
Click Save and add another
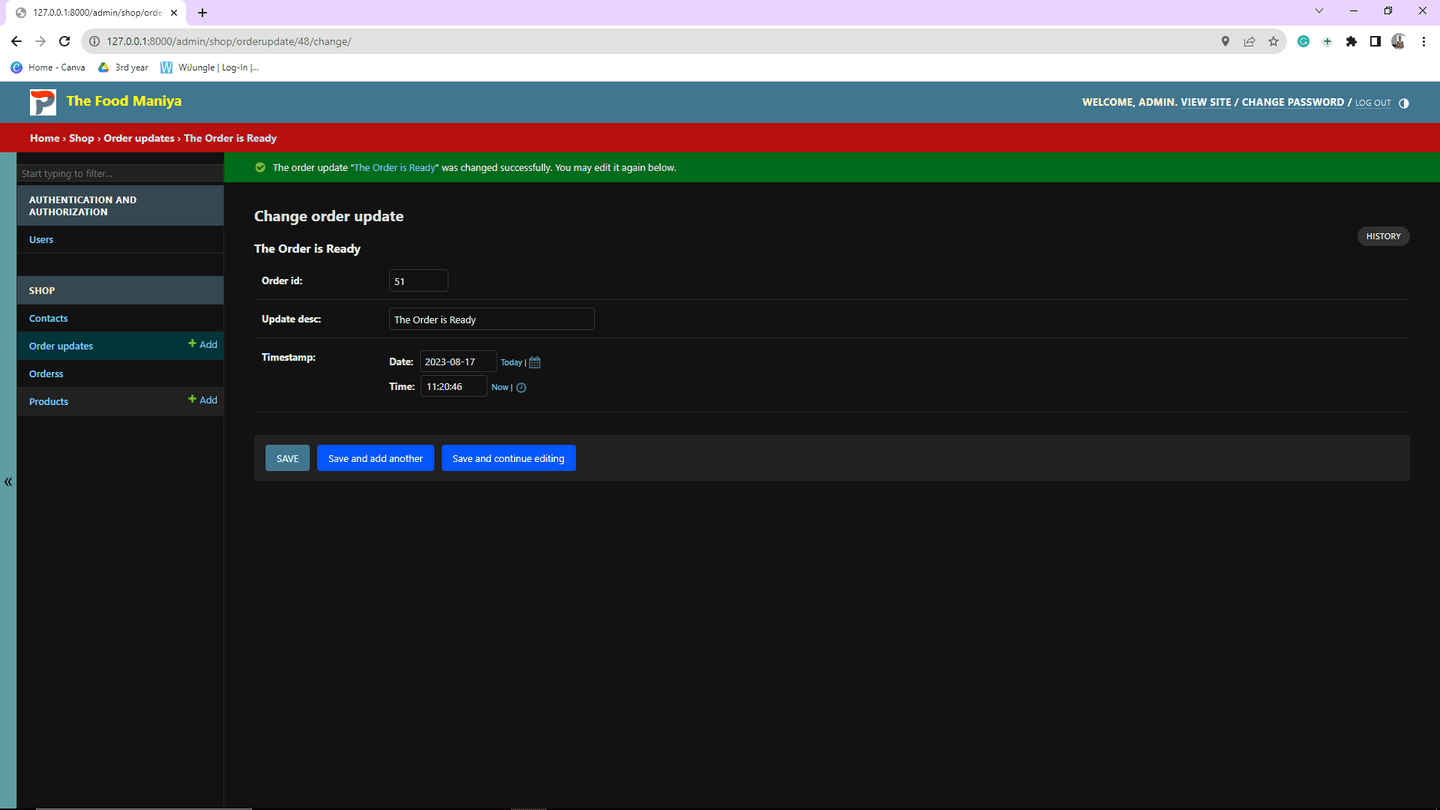pos(375,458)
